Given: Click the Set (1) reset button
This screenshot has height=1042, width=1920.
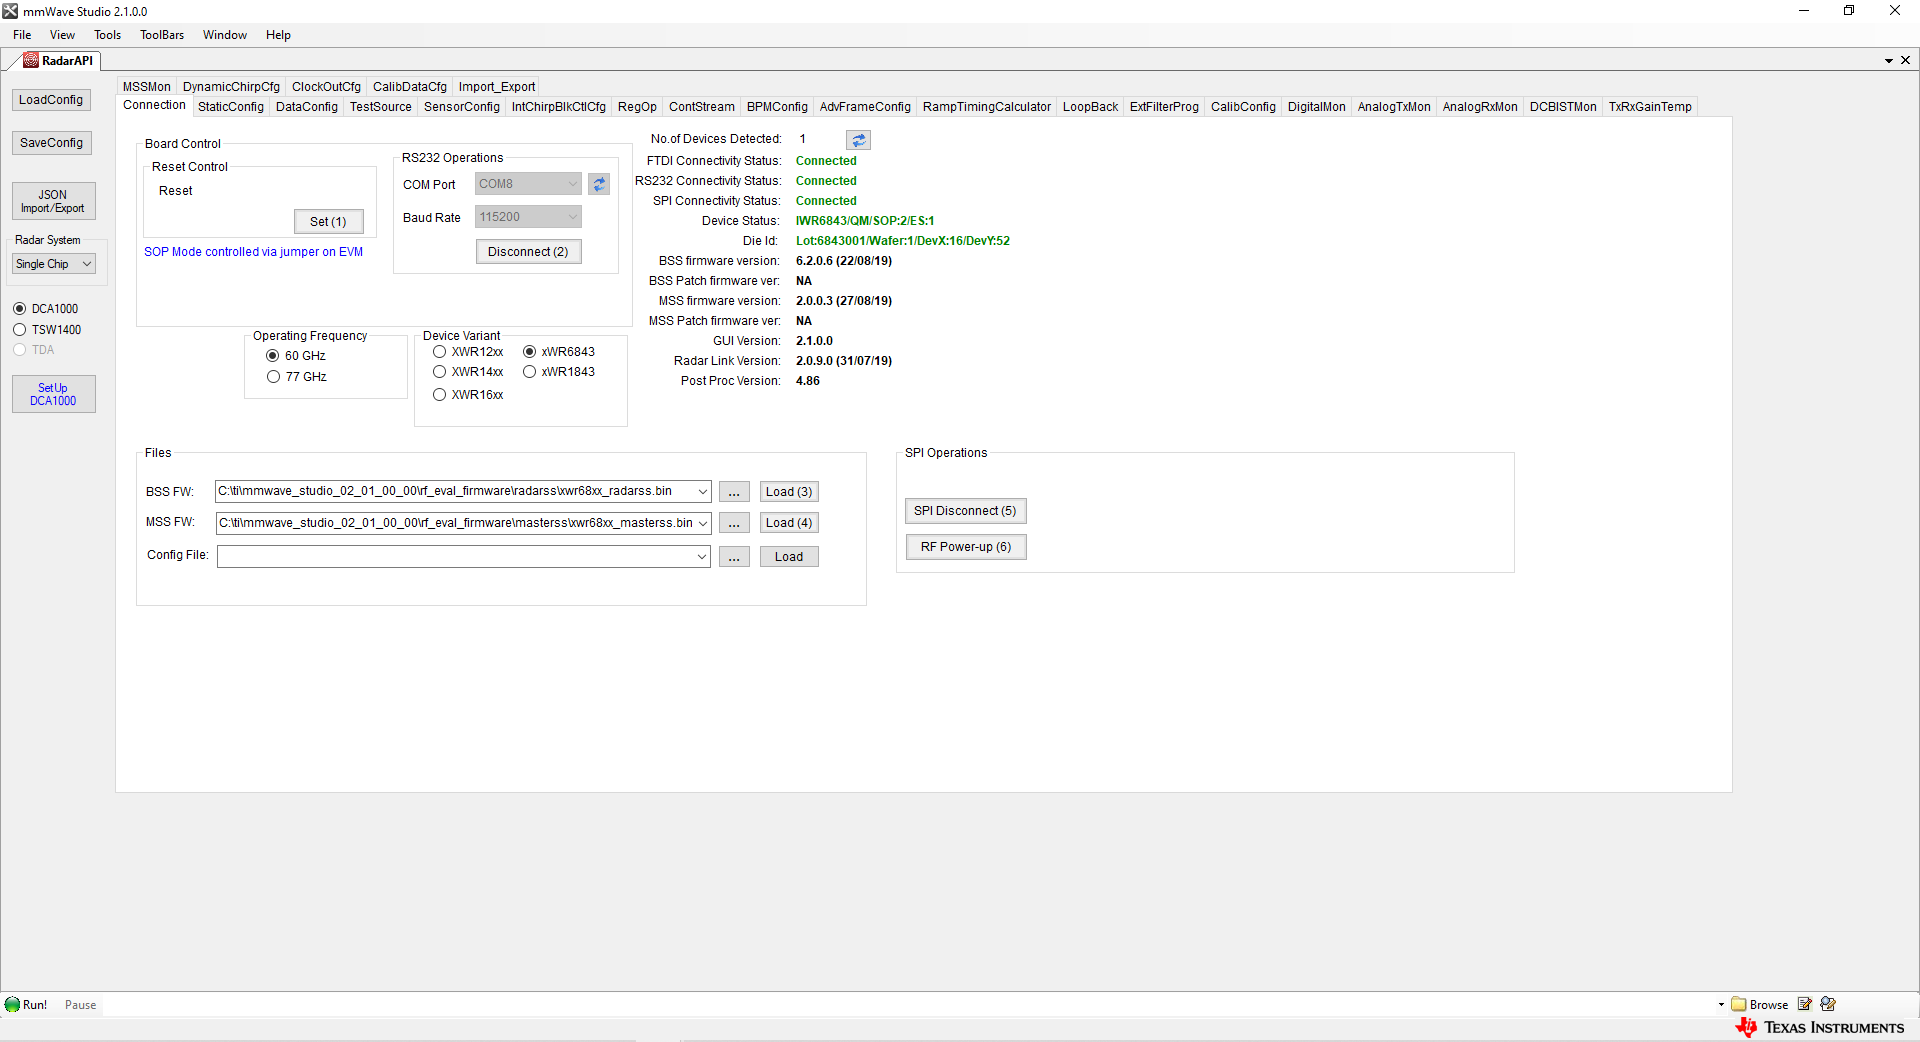Looking at the screenshot, I should (328, 222).
